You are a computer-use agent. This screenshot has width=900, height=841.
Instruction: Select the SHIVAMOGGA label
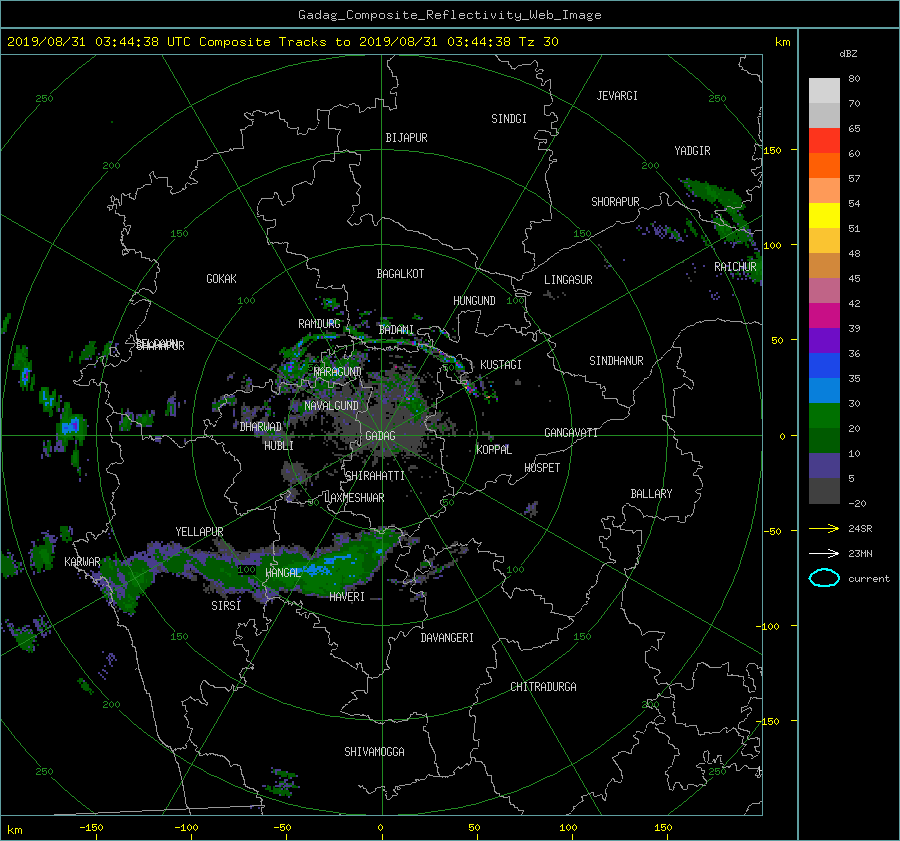pos(374,752)
